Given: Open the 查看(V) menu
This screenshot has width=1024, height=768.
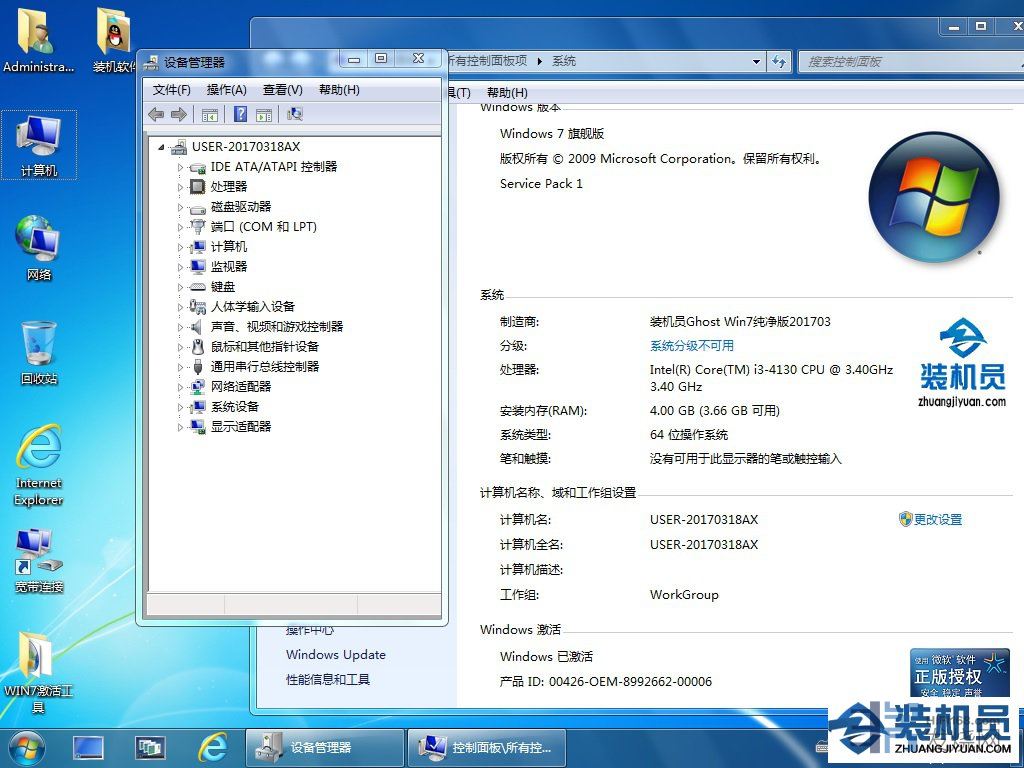Looking at the screenshot, I should tap(282, 90).
